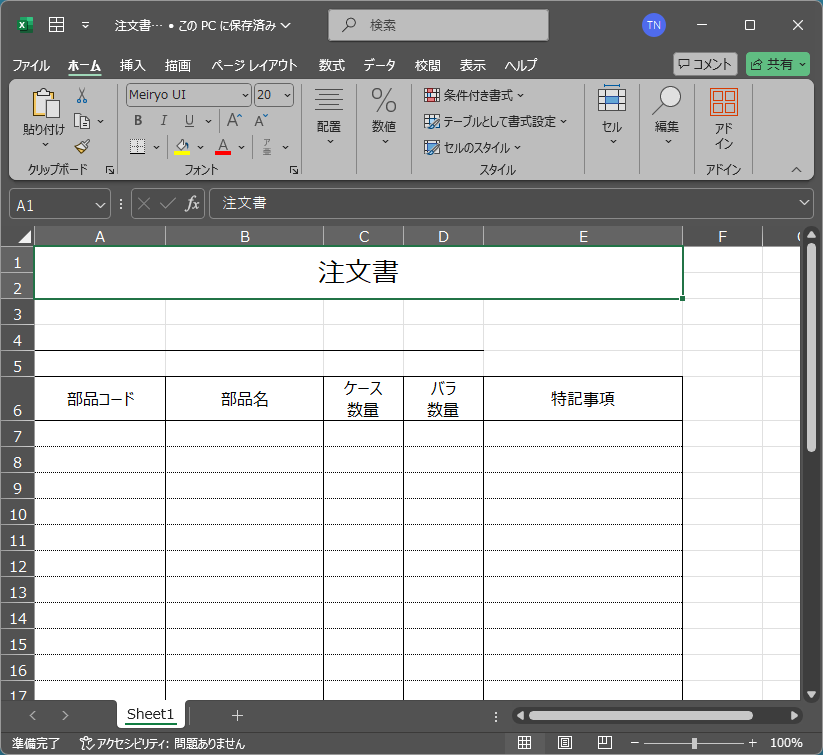Click the Share (共有) button

click(x=778, y=64)
